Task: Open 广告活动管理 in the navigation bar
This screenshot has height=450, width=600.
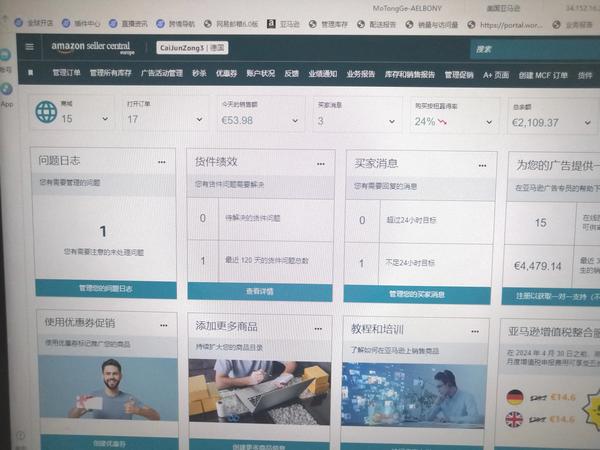Action: [161, 73]
